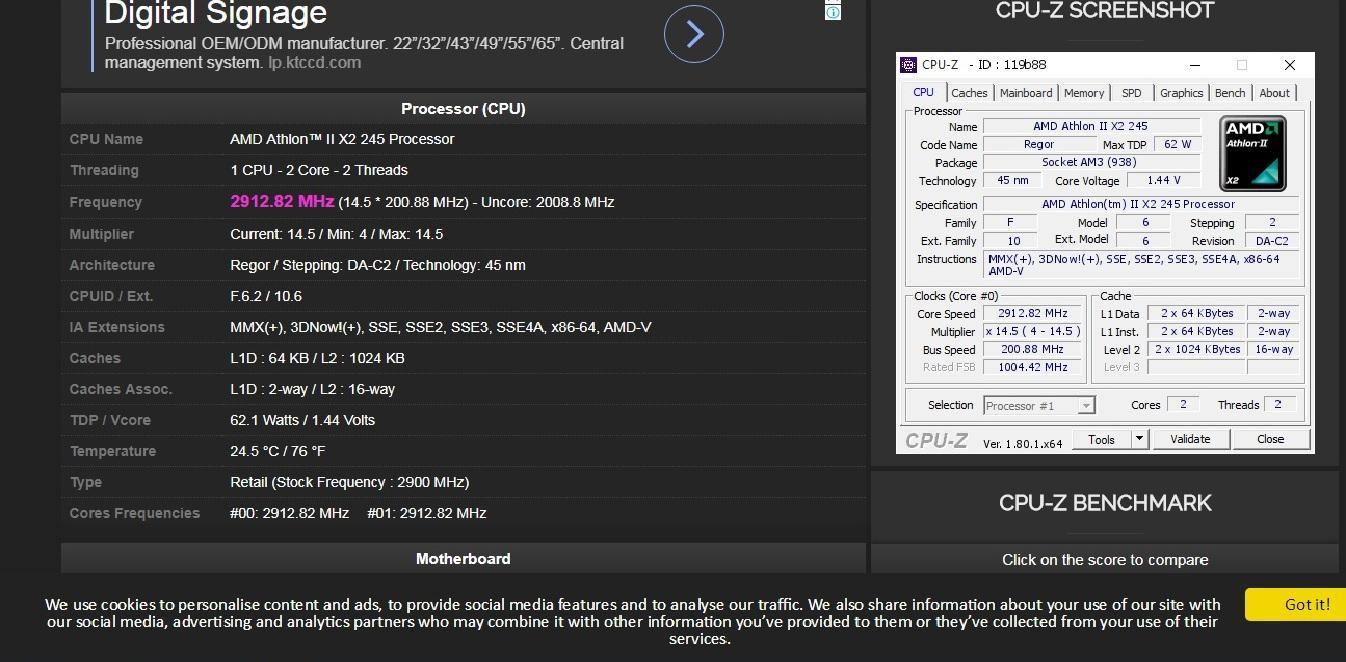The width and height of the screenshot is (1346, 662).
Task: Click the Revision field showing DA-C2
Action: tap(1272, 241)
